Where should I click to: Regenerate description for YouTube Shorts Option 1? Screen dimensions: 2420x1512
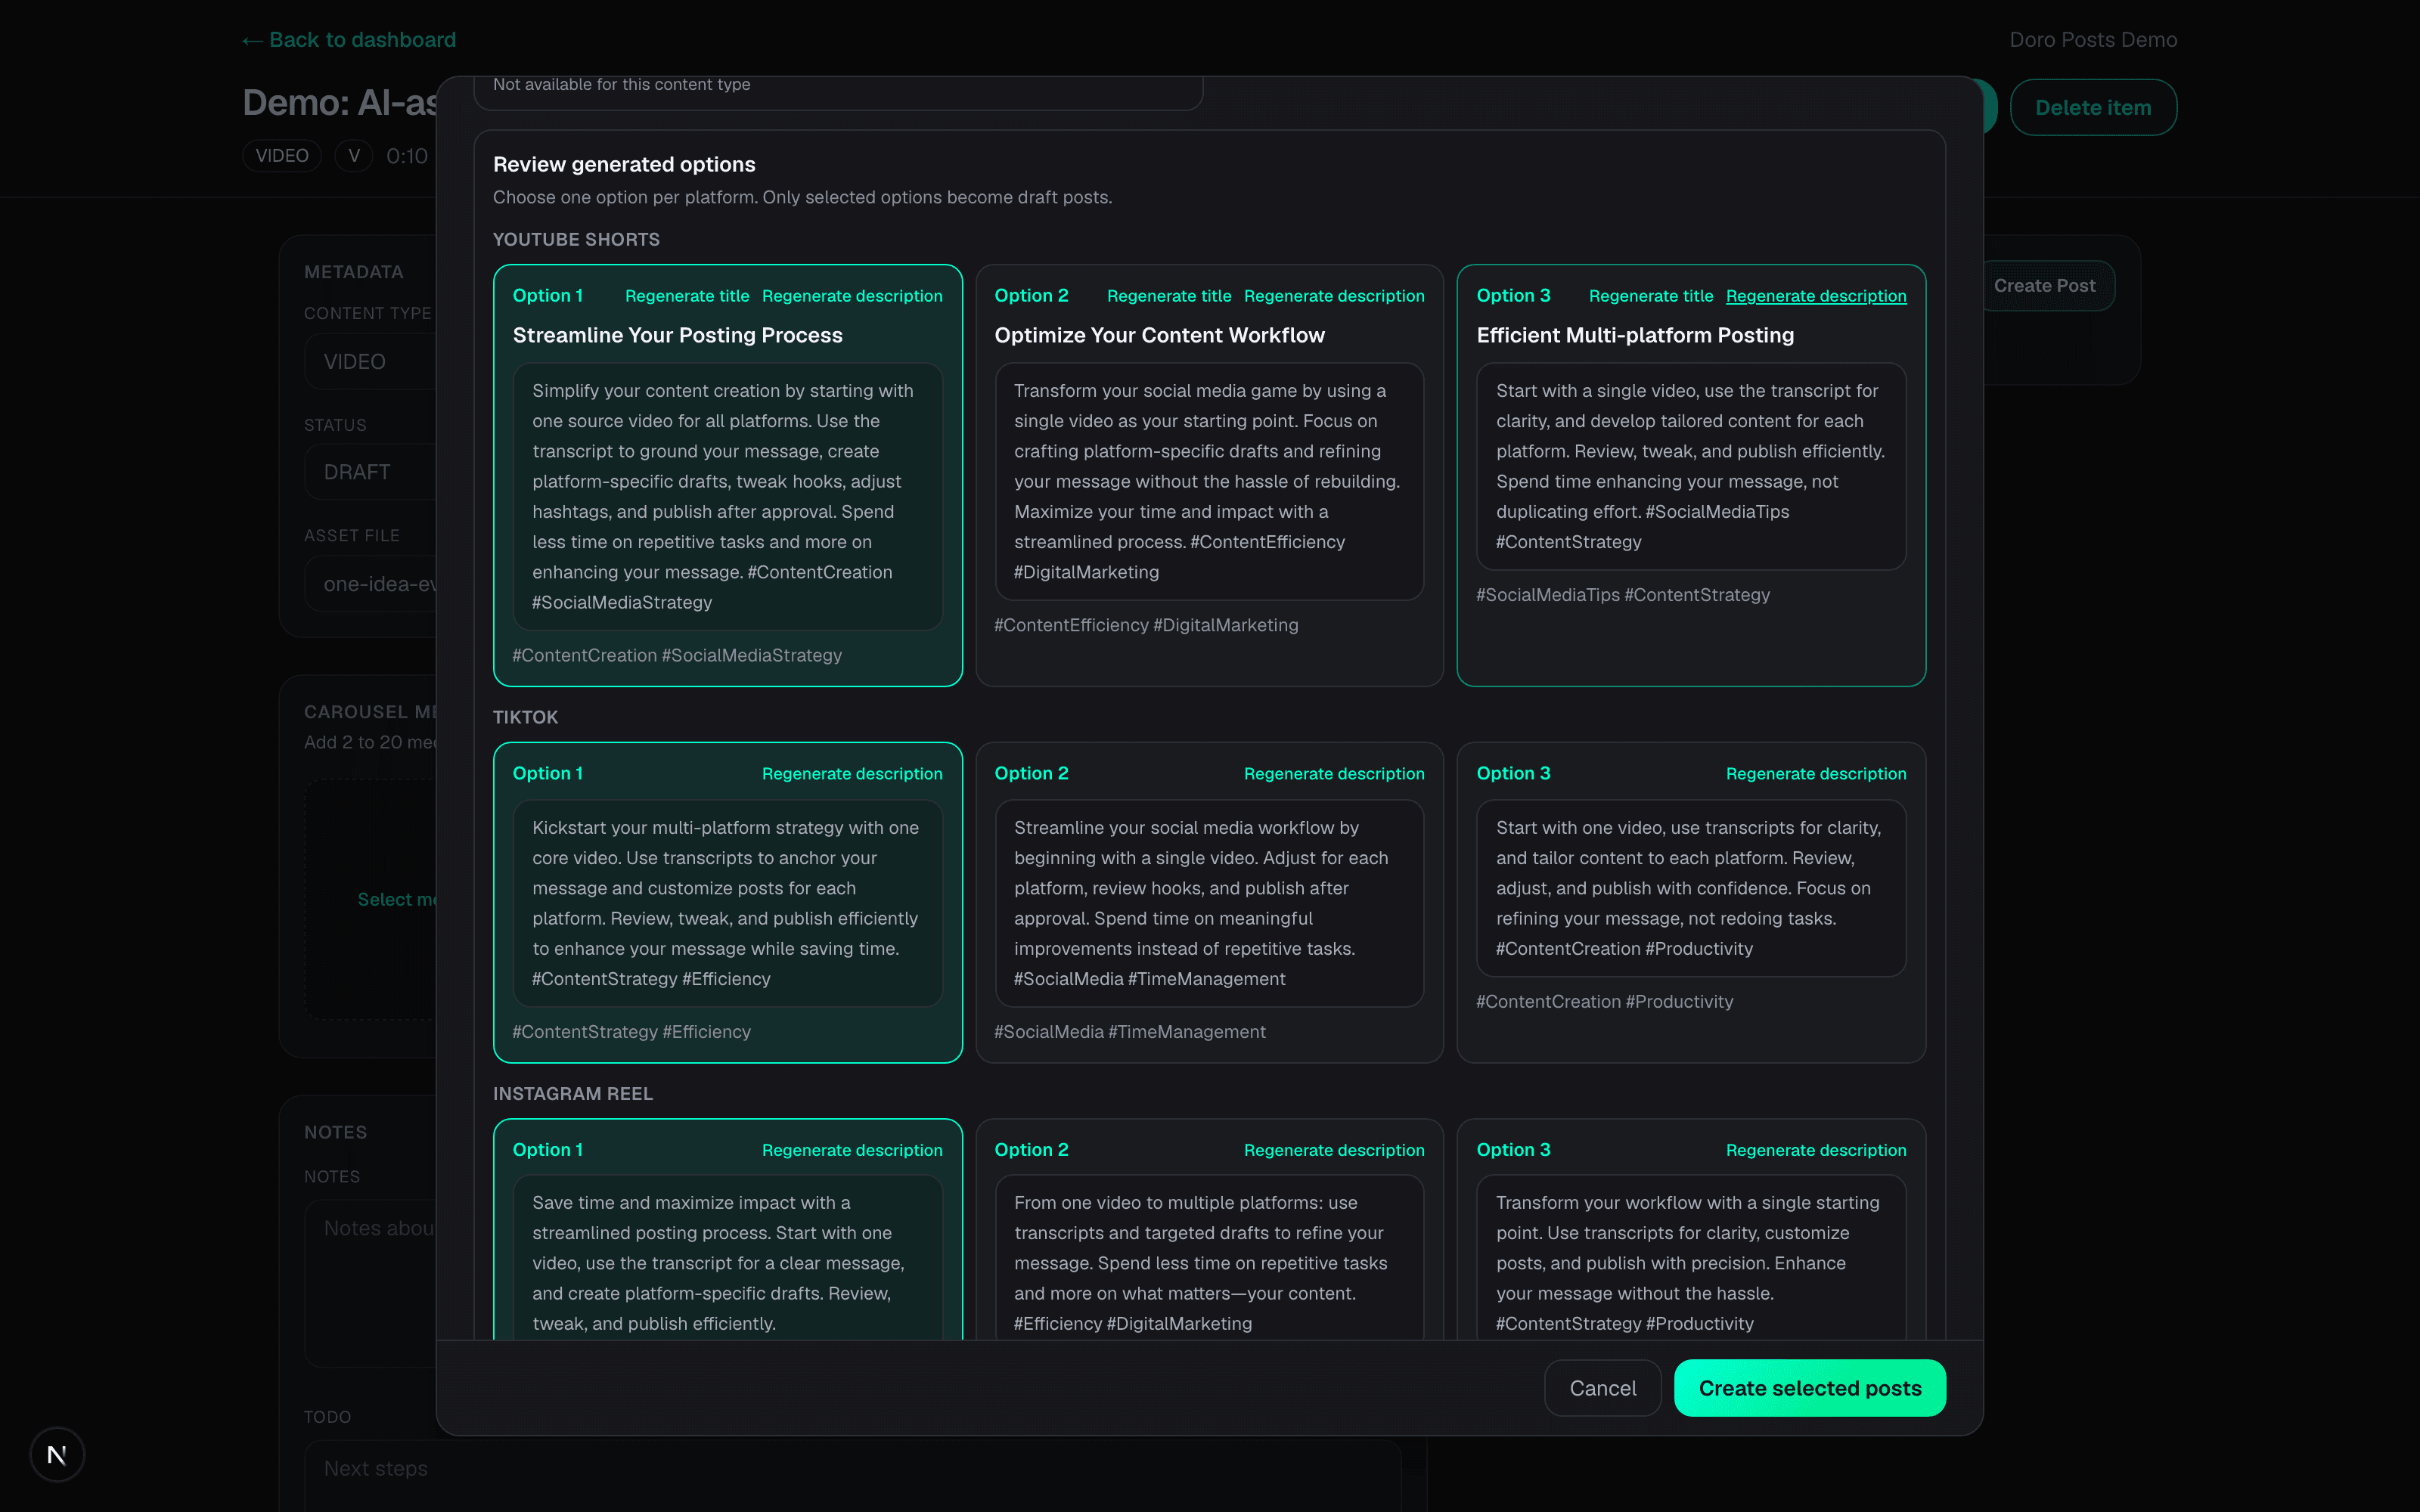(852, 296)
